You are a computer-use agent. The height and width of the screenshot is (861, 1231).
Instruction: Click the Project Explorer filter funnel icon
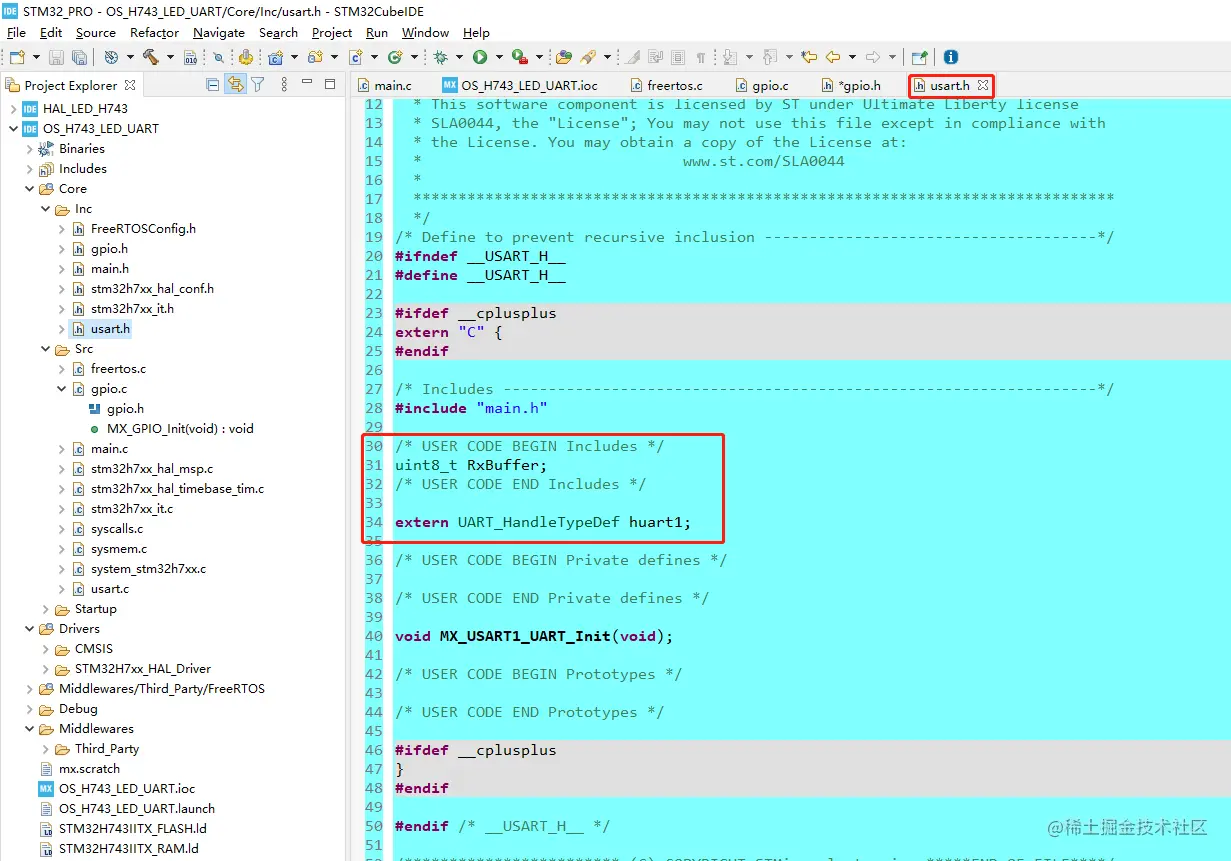pyautogui.click(x=257, y=84)
